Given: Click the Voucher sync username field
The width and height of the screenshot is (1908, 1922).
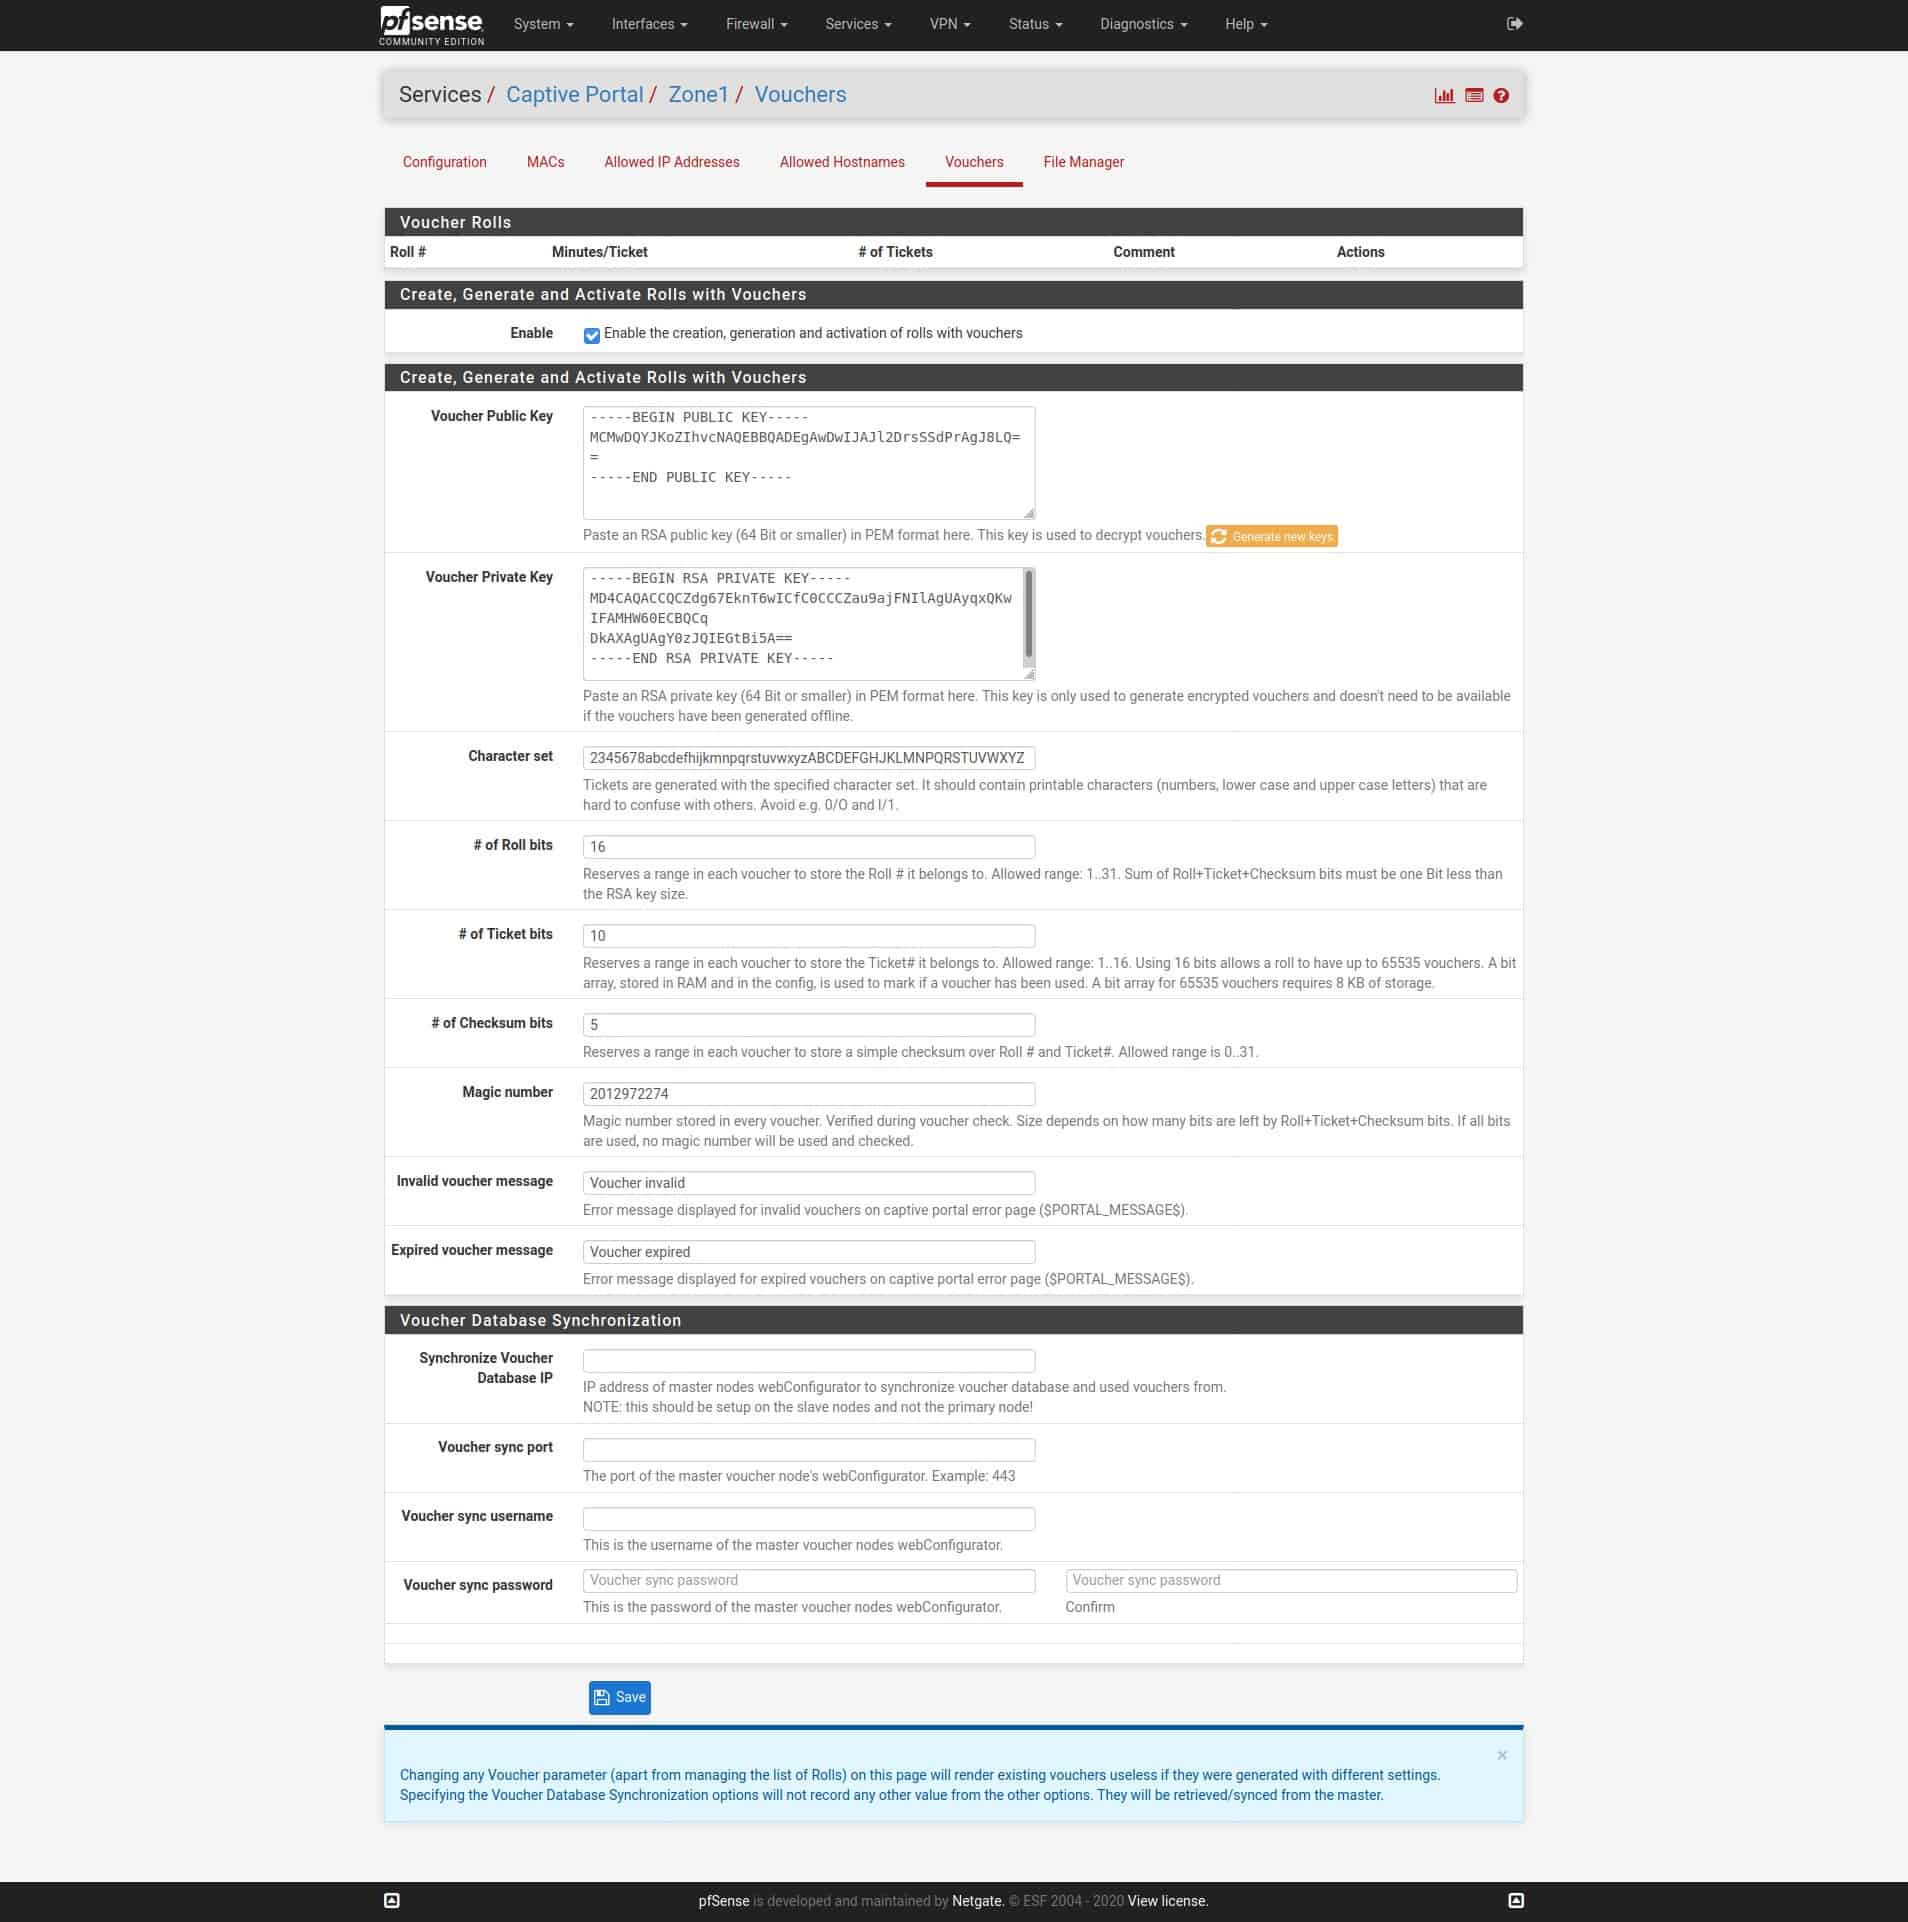Looking at the screenshot, I should 808,1519.
